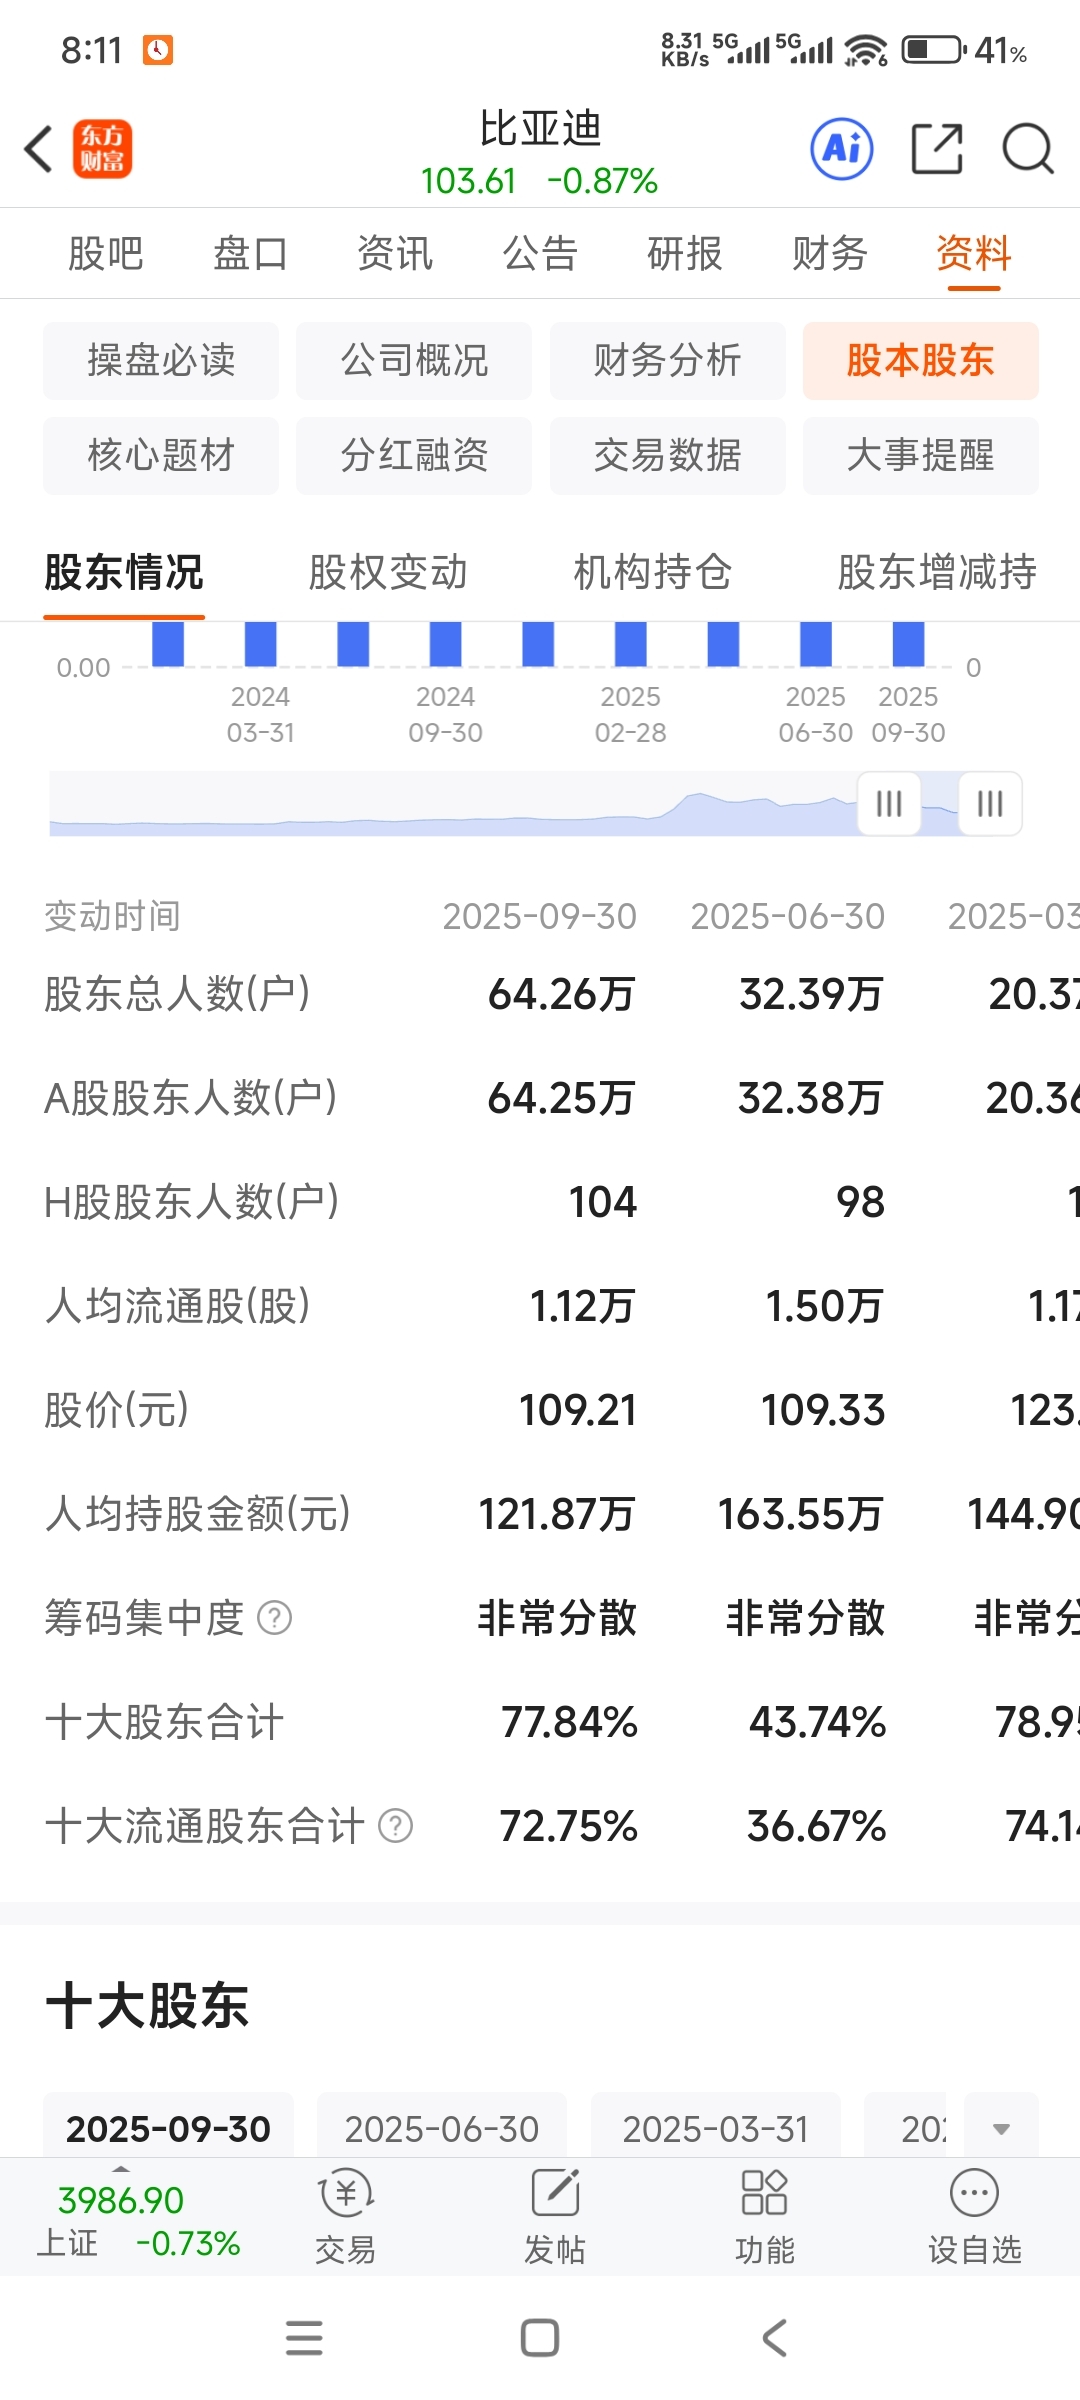
Task: Tap the A股股东人数(户) row label
Action: click(190, 1098)
